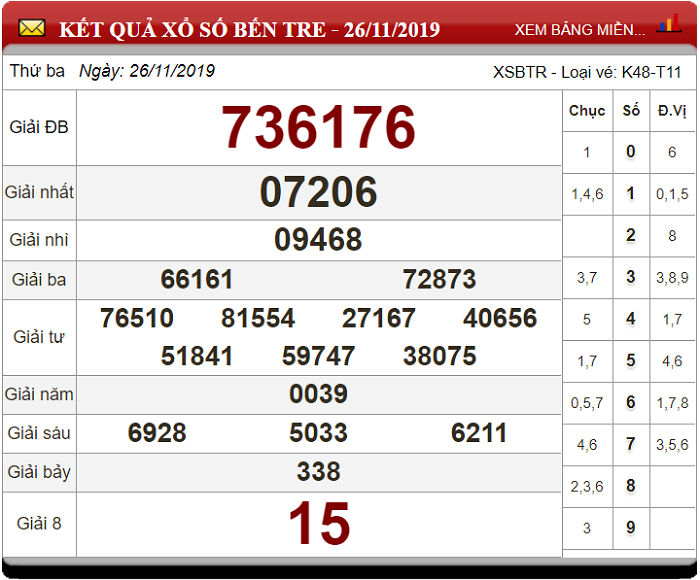
Task: Click digit 0 in the Số column
Action: [630, 151]
